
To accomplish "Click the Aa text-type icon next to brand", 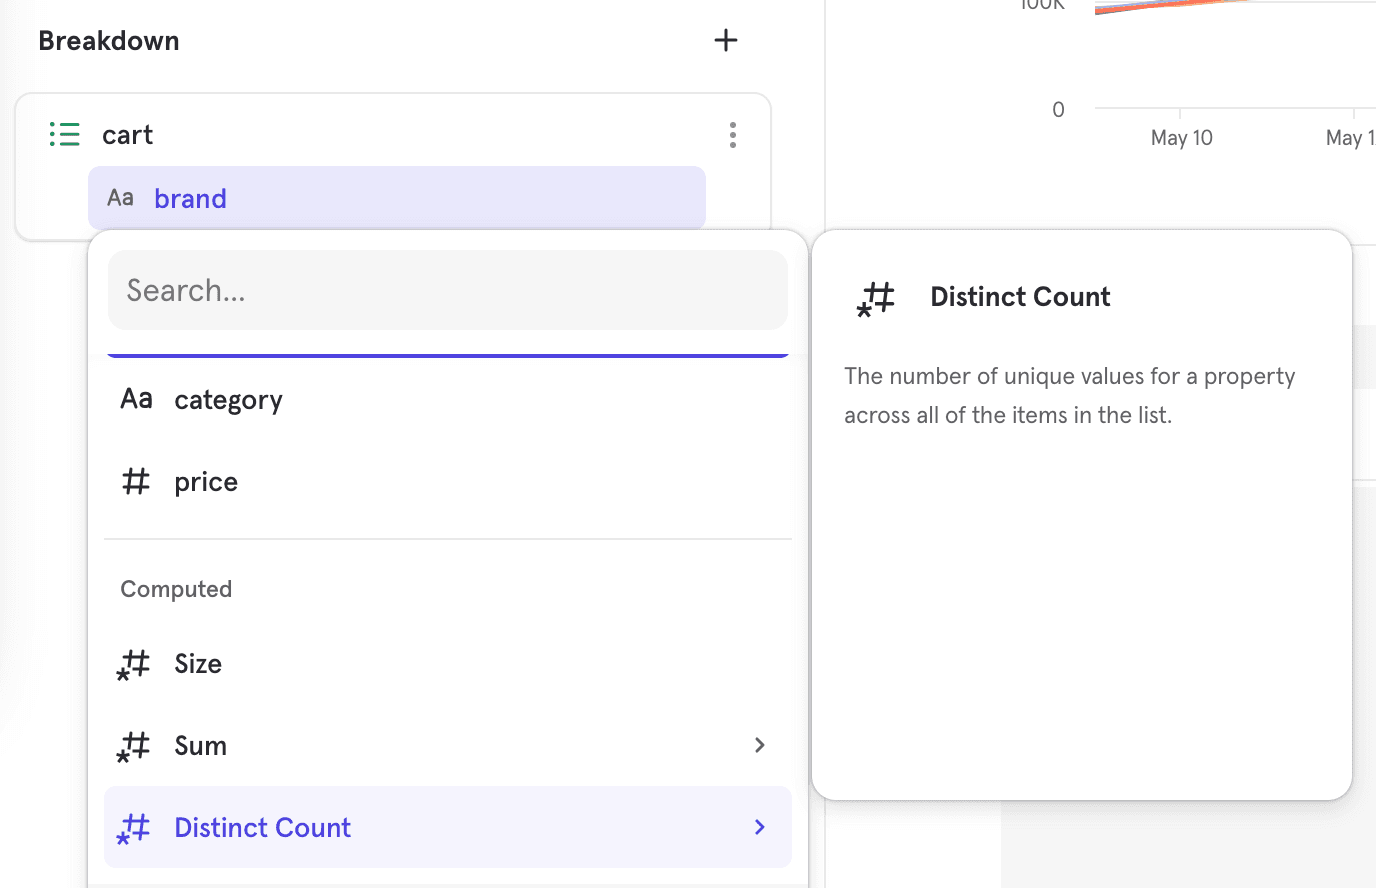I will (x=120, y=197).
